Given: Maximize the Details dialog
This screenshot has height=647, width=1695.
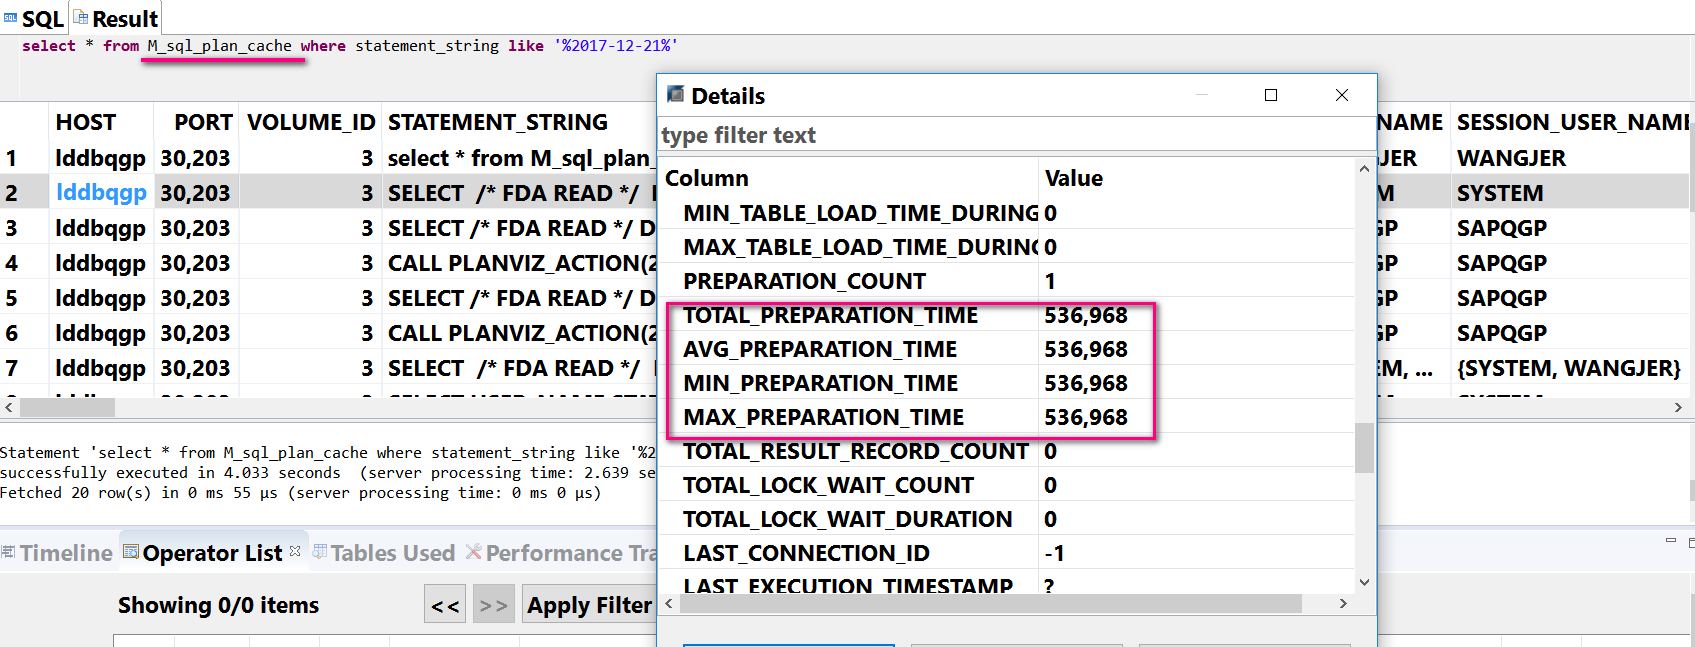Looking at the screenshot, I should [x=1271, y=95].
